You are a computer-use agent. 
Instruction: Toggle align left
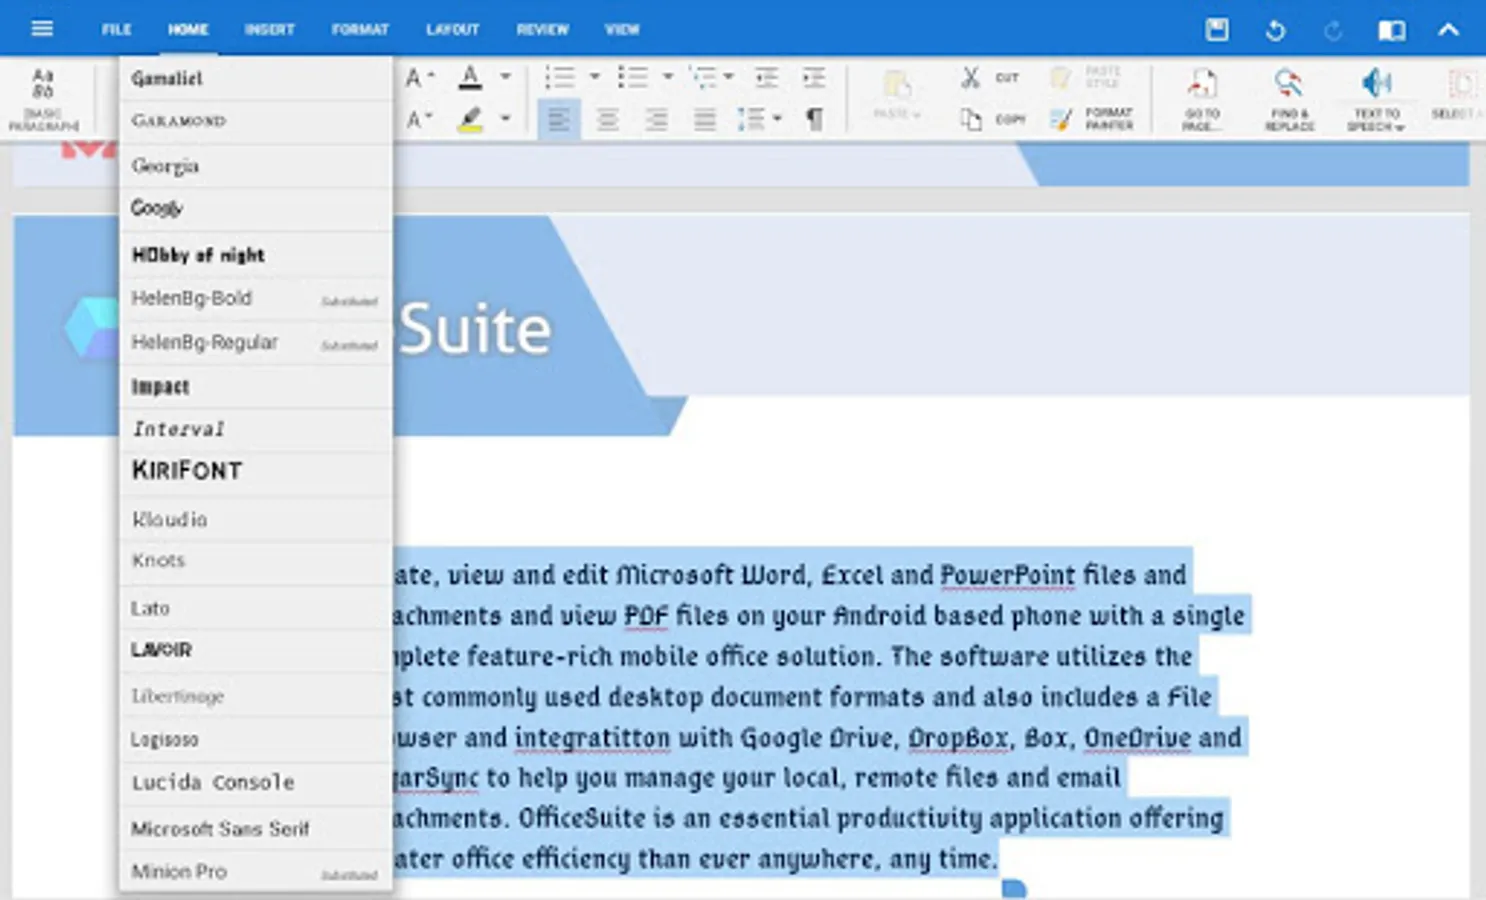click(558, 120)
